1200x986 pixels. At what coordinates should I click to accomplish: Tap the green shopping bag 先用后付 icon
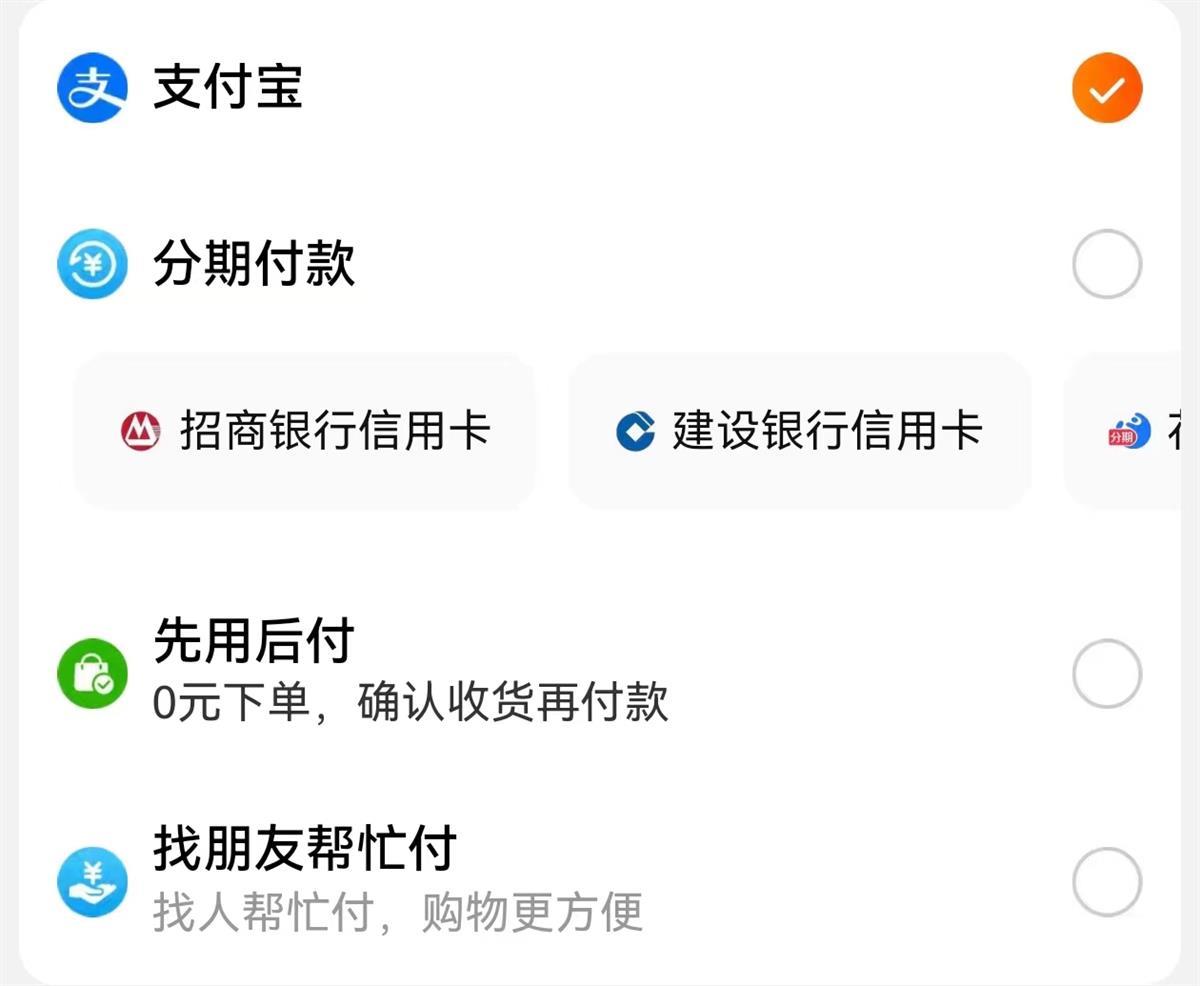92,674
